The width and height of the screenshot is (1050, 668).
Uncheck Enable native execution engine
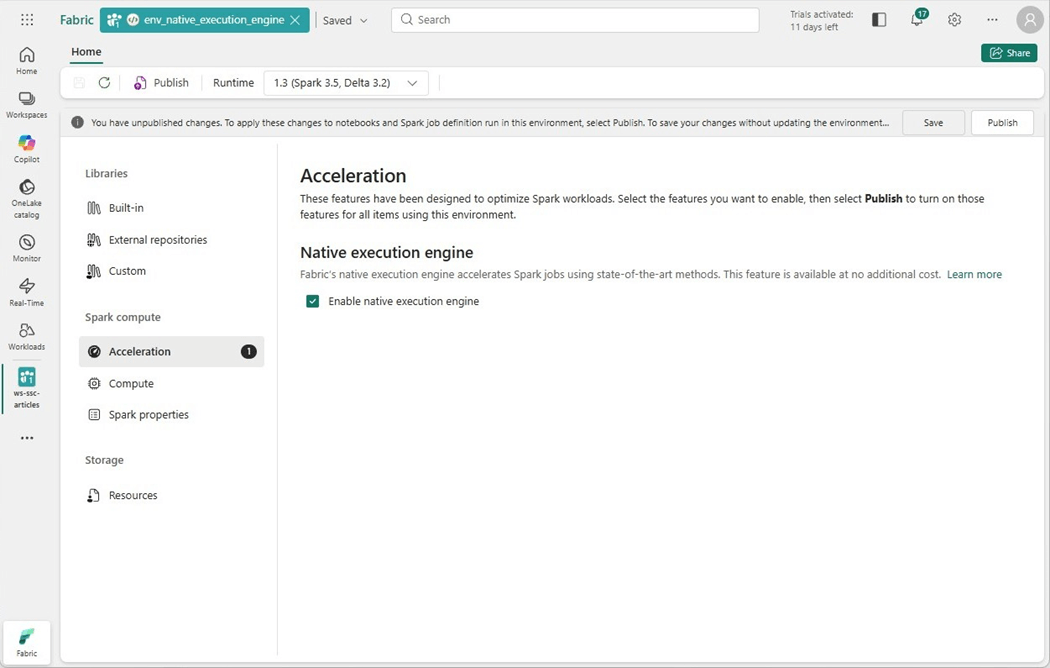[313, 301]
